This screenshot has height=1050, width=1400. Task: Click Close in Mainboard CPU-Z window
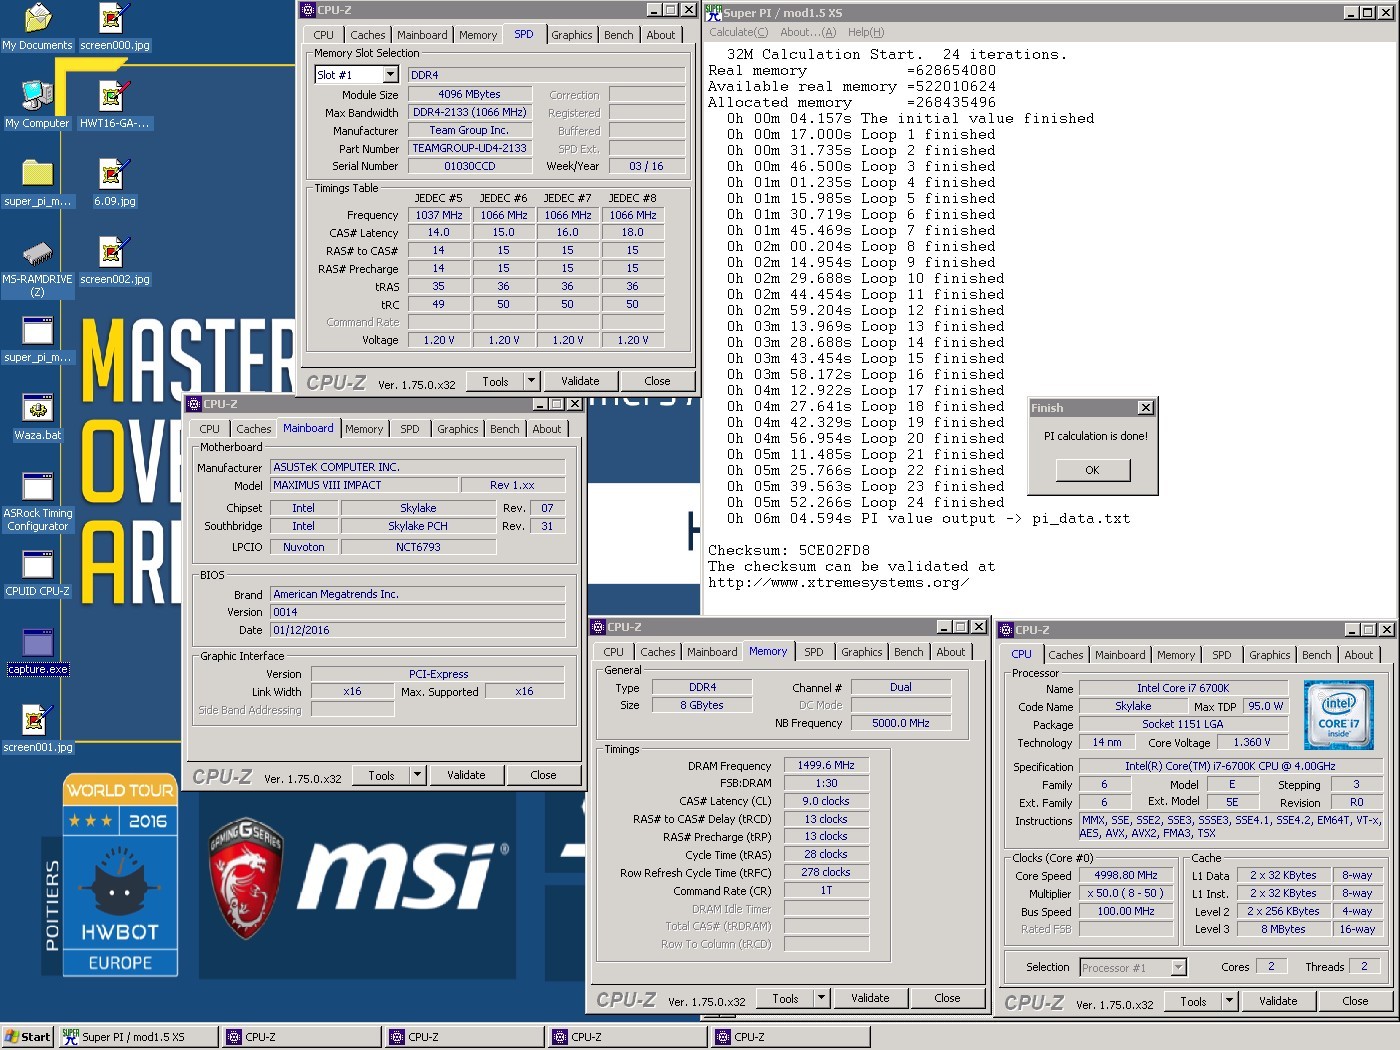click(543, 775)
